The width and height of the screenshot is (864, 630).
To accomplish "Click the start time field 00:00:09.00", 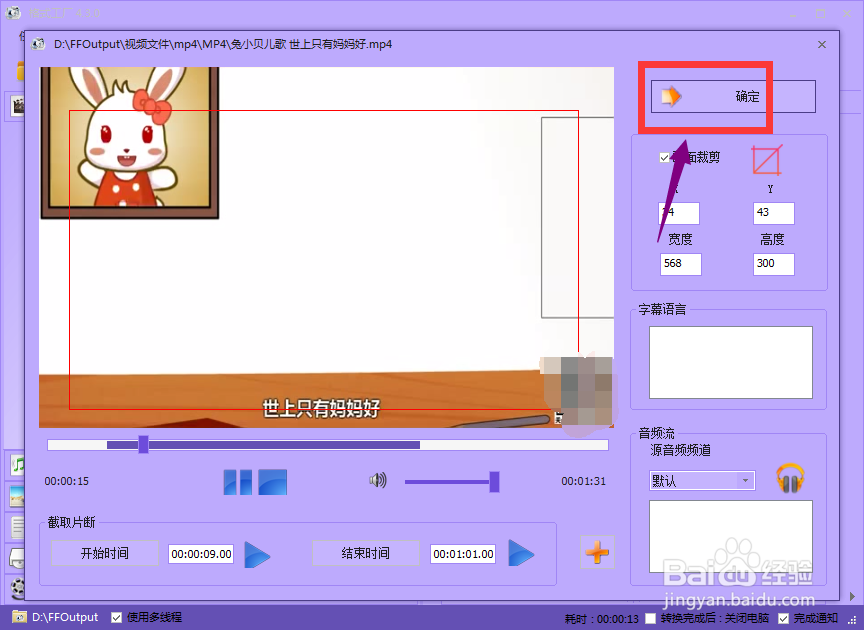I will pyautogui.click(x=201, y=554).
